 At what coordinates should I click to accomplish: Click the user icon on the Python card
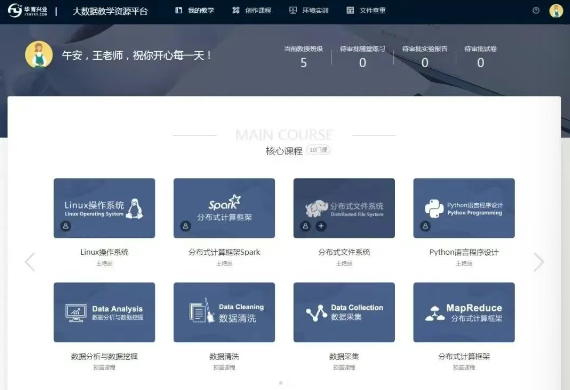coord(425,226)
